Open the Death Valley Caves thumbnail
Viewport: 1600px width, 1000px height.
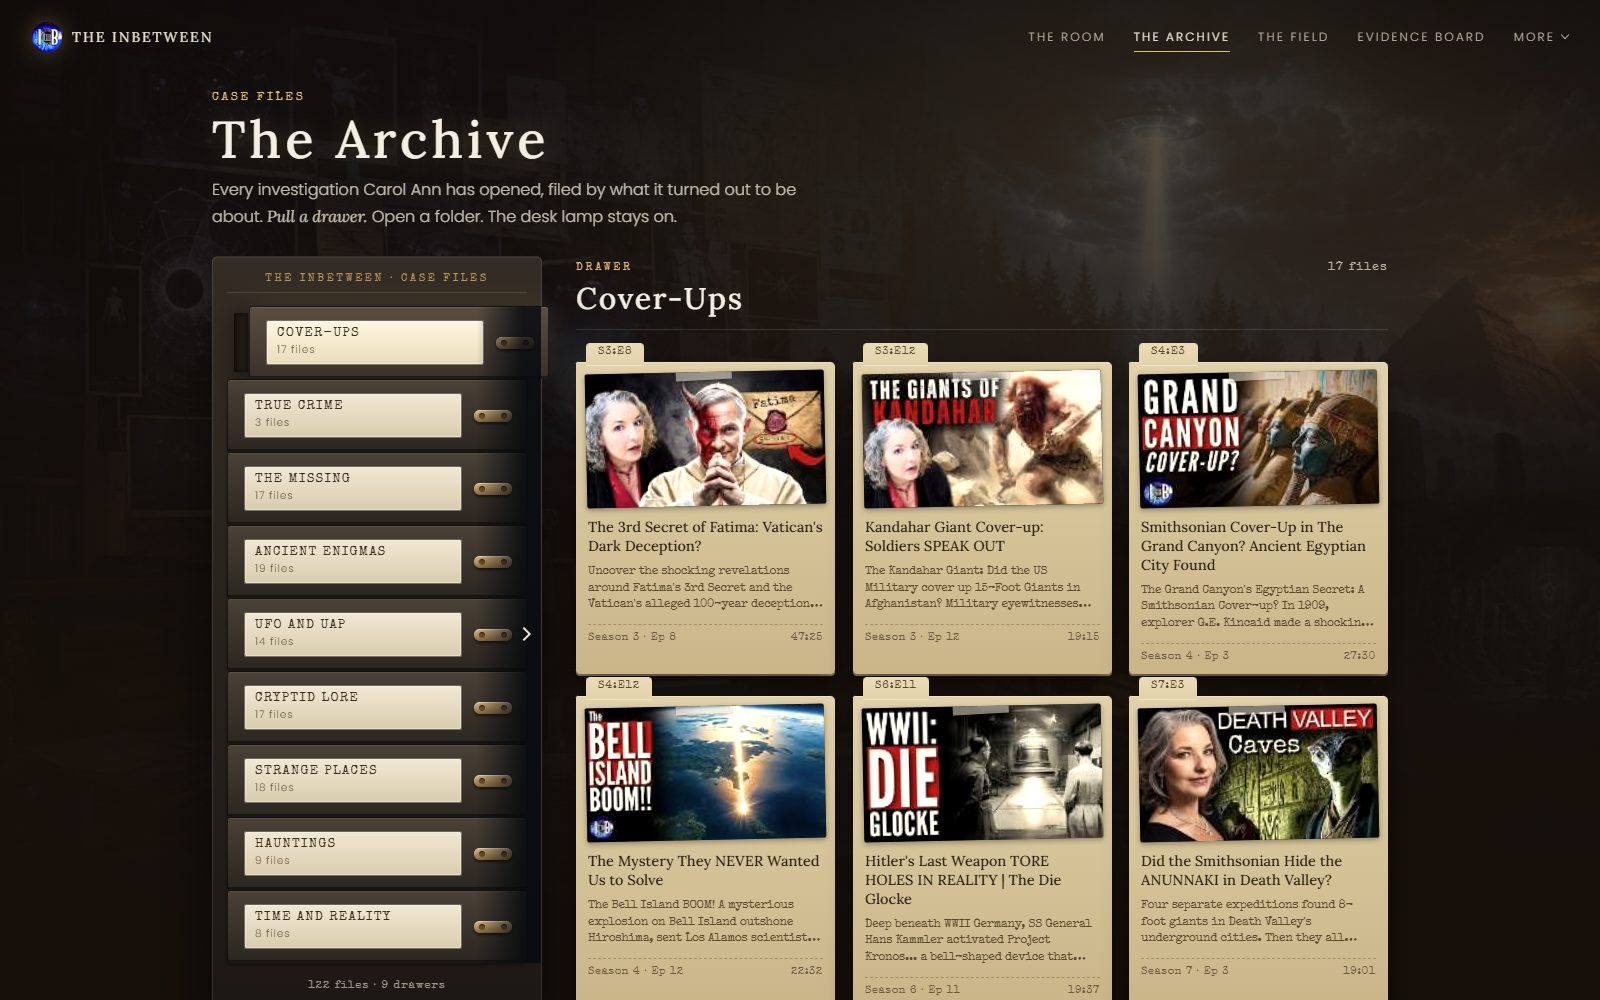pyautogui.click(x=1258, y=772)
